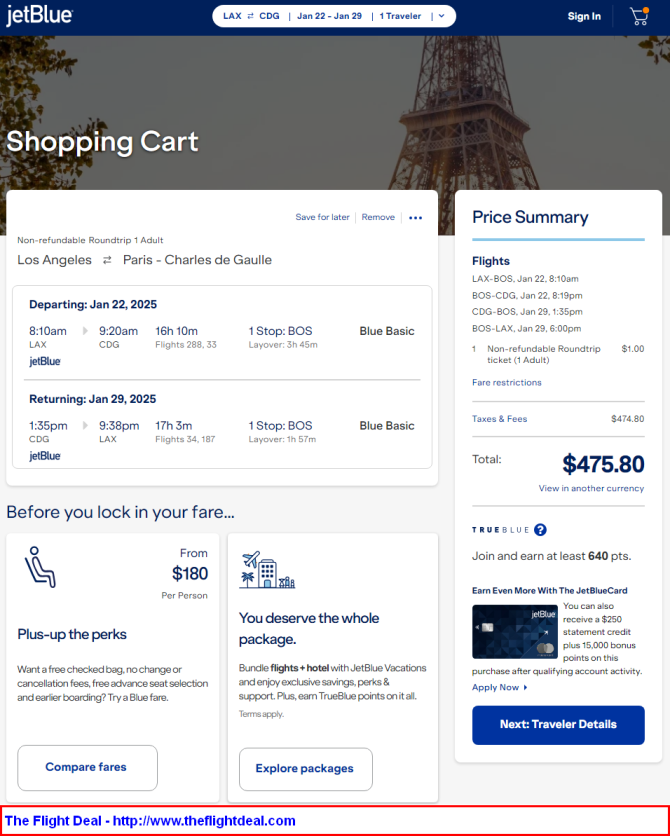
Task: Click the Apply Now arrow link
Action: 499,687
